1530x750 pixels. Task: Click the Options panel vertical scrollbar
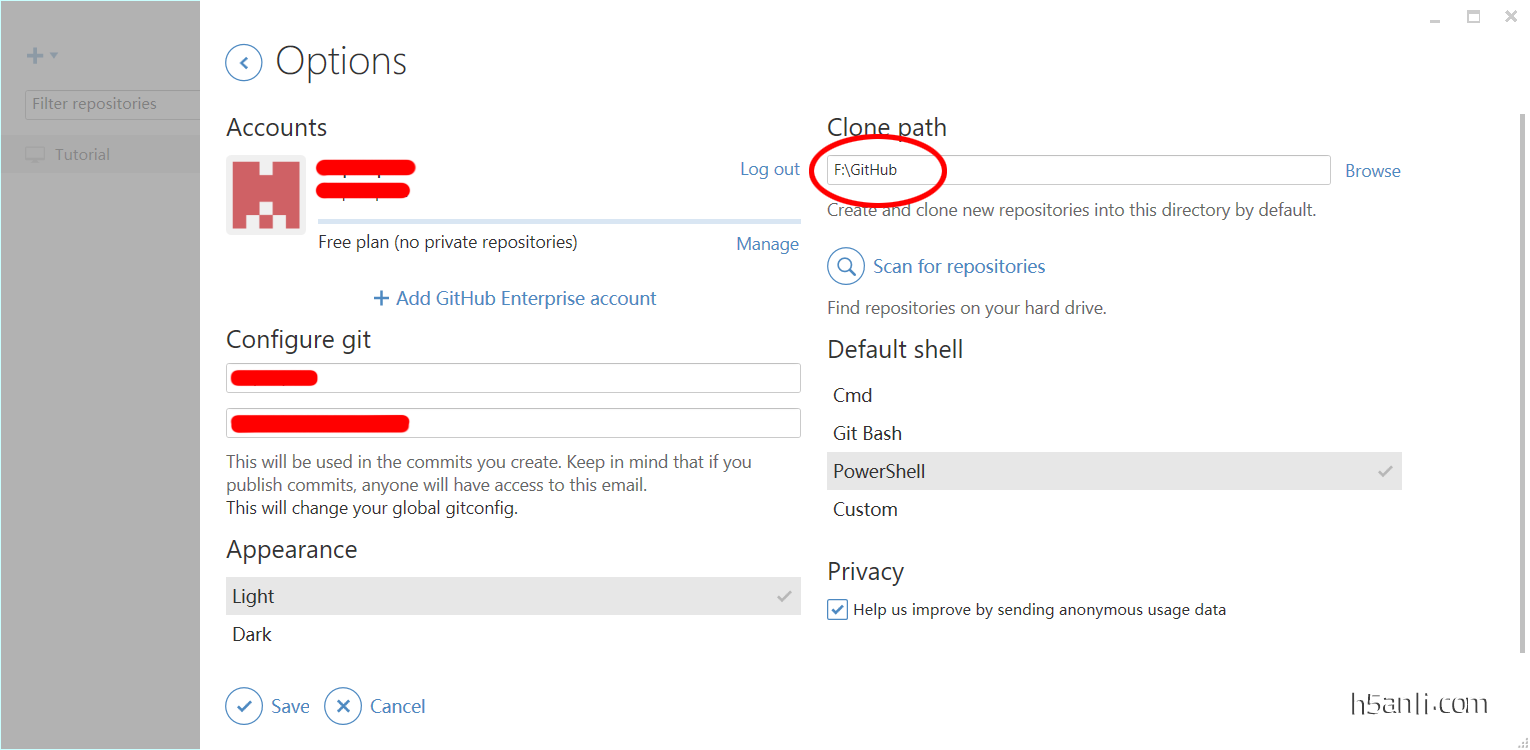(1522, 385)
